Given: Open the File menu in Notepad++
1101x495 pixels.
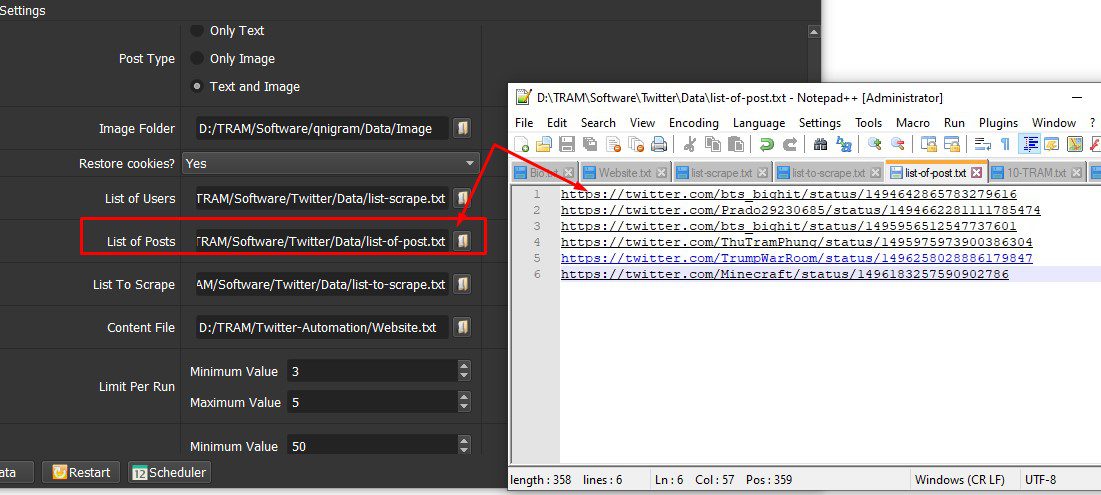Looking at the screenshot, I should [524, 123].
